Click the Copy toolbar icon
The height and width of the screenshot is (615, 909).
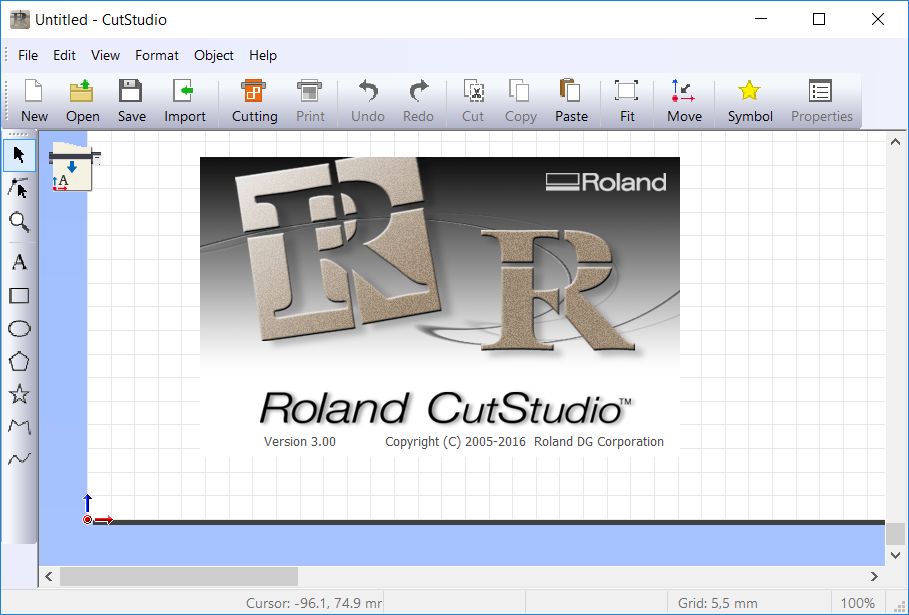click(x=521, y=100)
